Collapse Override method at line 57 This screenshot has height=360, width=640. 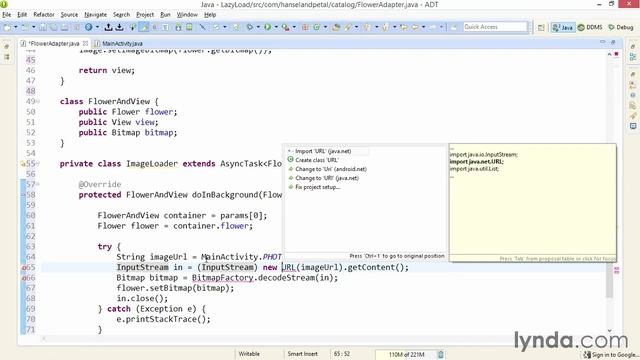click(38, 184)
